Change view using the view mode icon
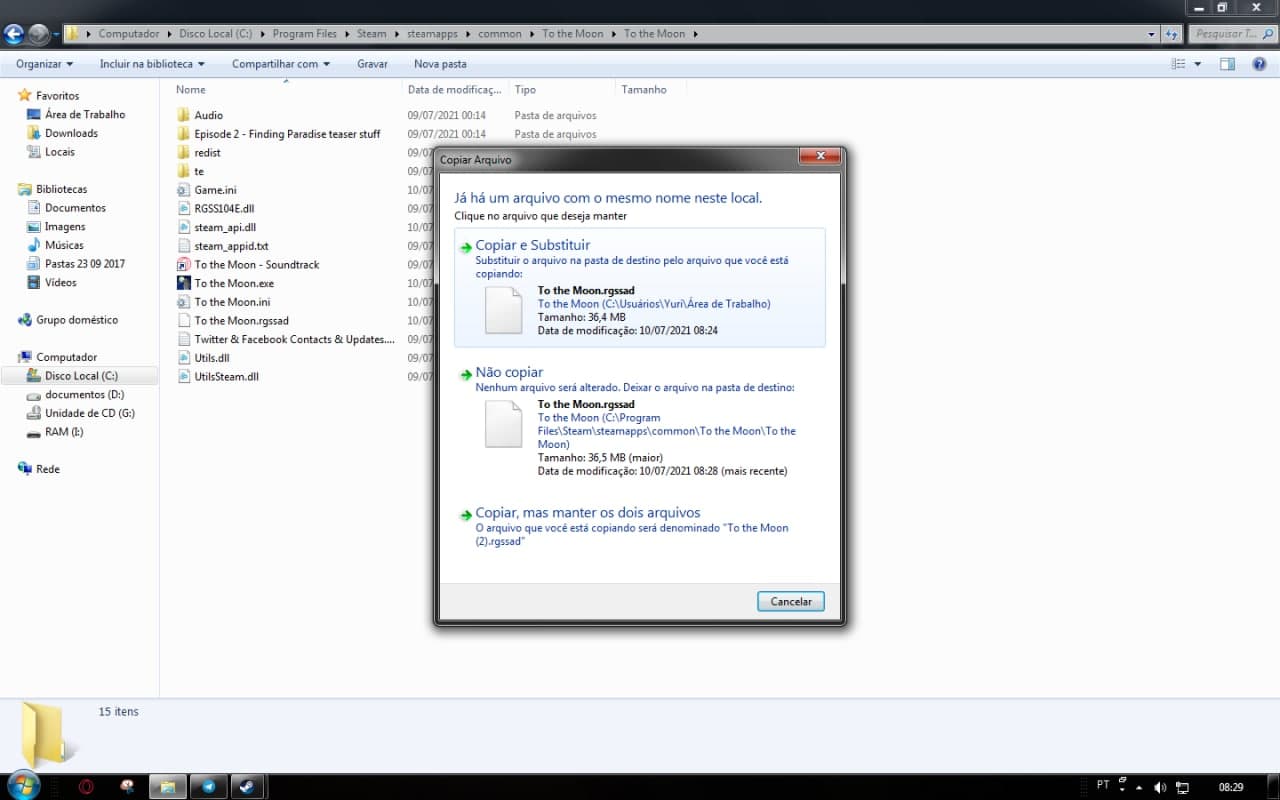The image size is (1280, 800). [1179, 64]
